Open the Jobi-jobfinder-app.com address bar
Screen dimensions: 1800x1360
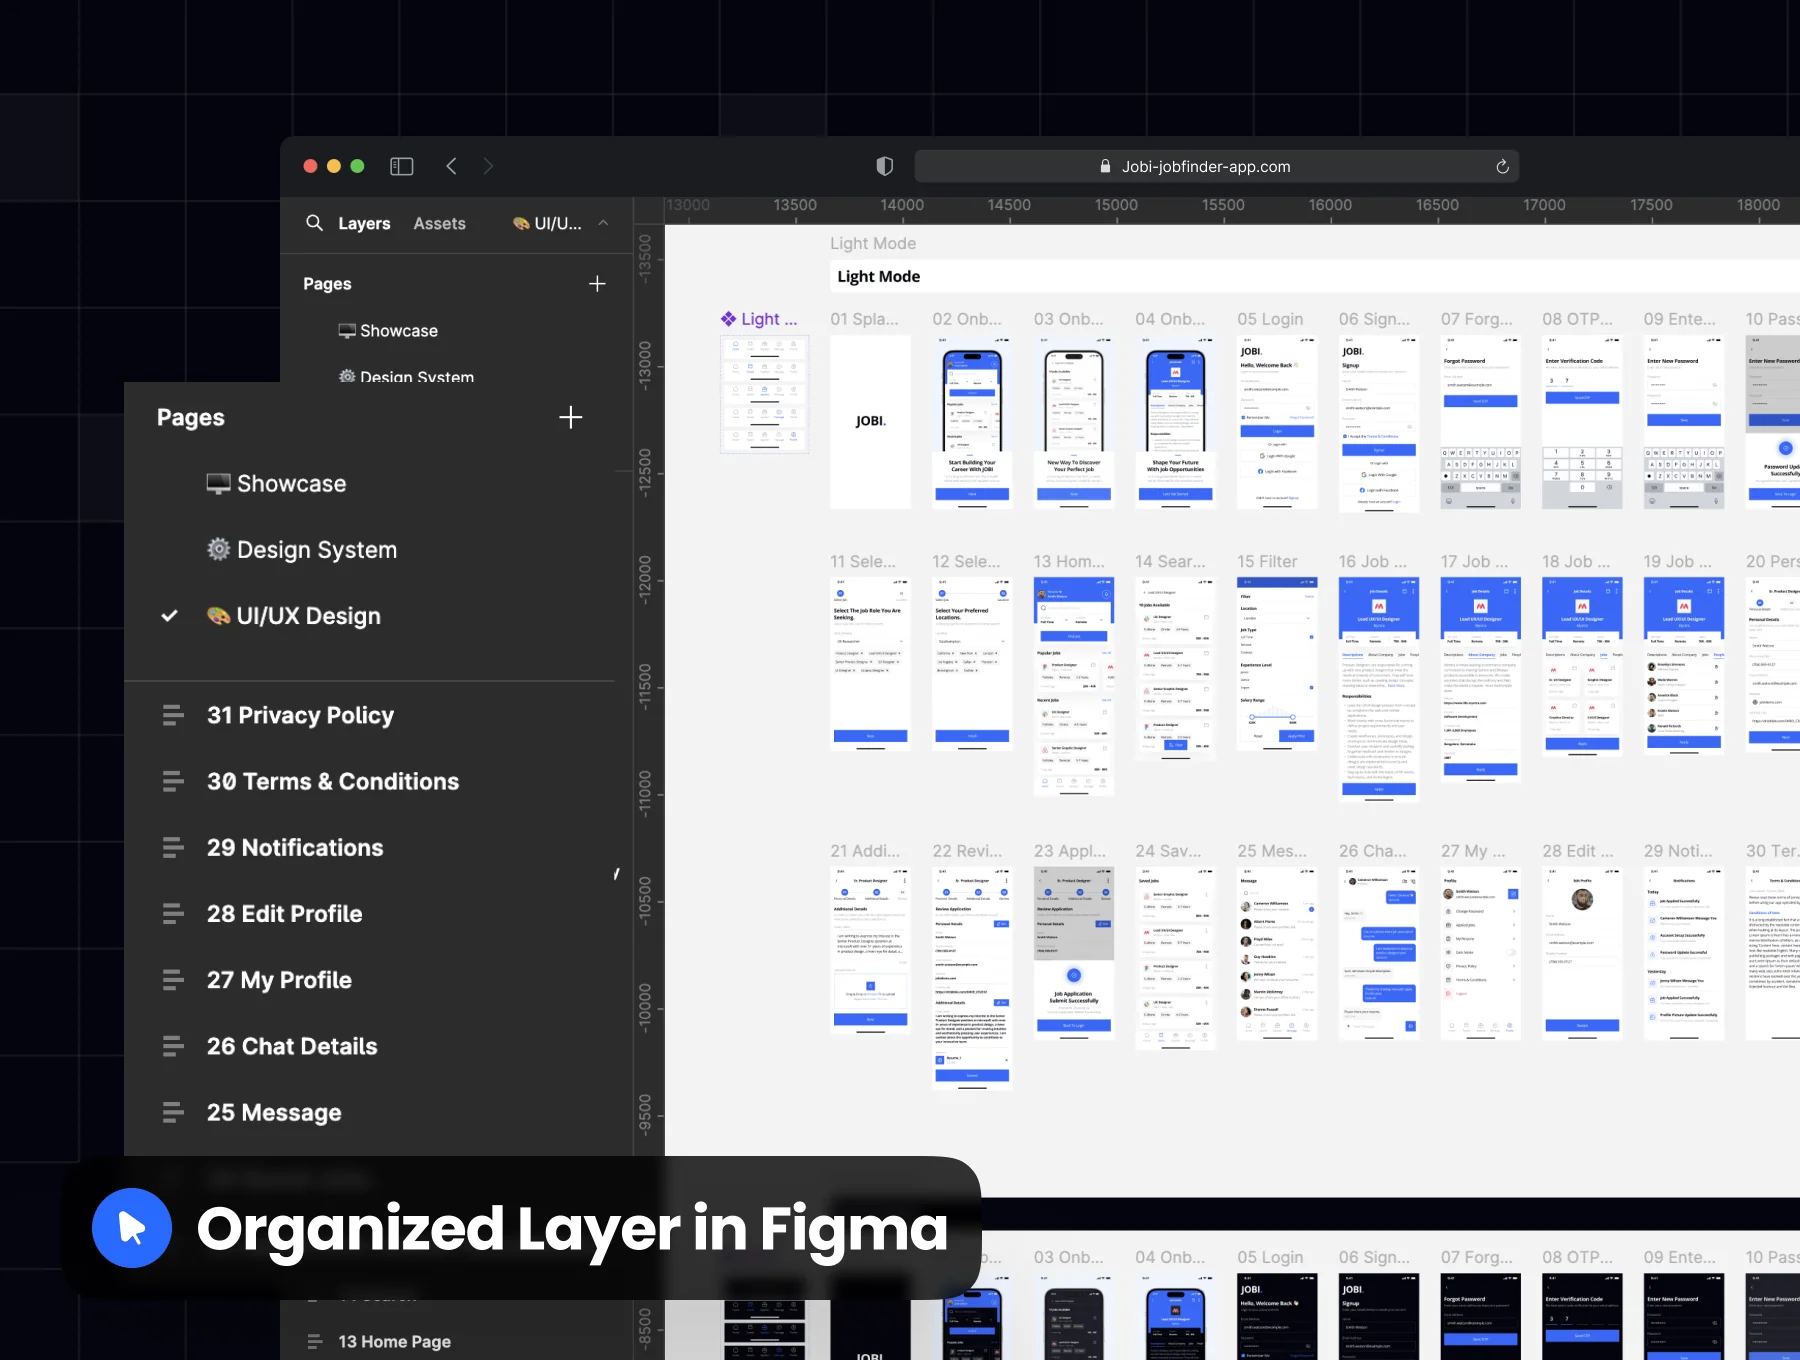(x=1216, y=166)
